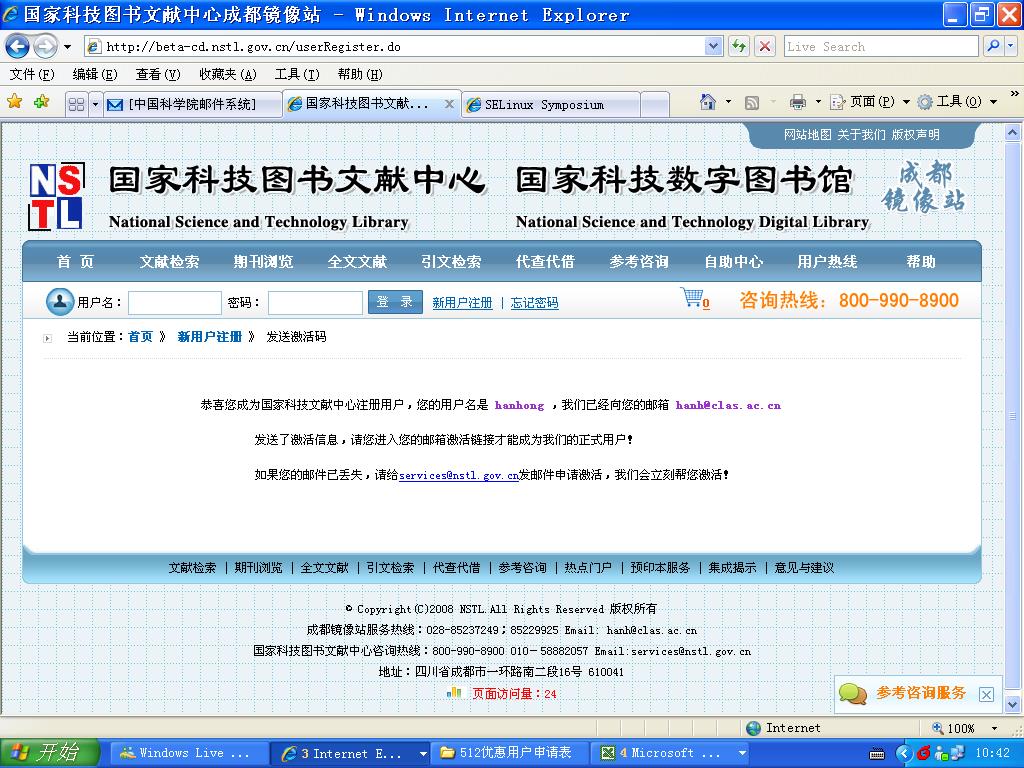The image size is (1024, 768).
Task: Open 用户热线 in navigation bar
Action: tap(827, 262)
